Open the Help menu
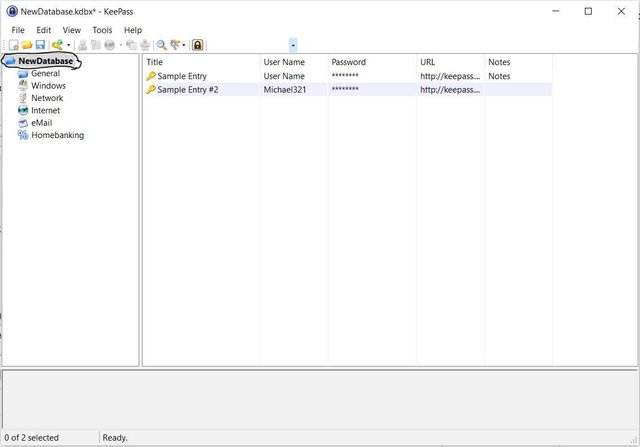 [x=133, y=30]
